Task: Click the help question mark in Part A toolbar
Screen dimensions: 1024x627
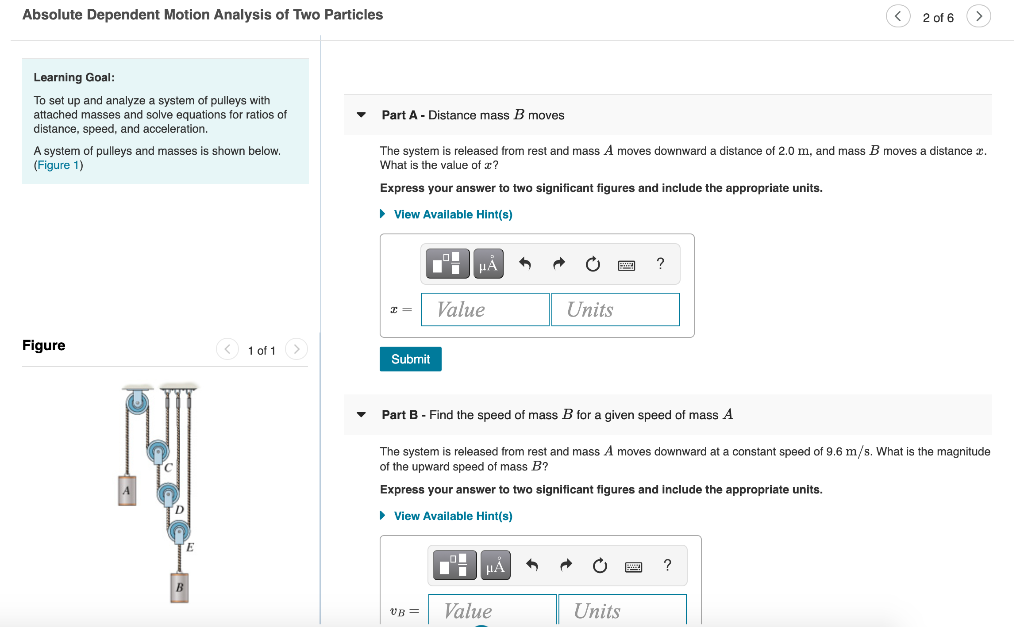Action: click(659, 263)
